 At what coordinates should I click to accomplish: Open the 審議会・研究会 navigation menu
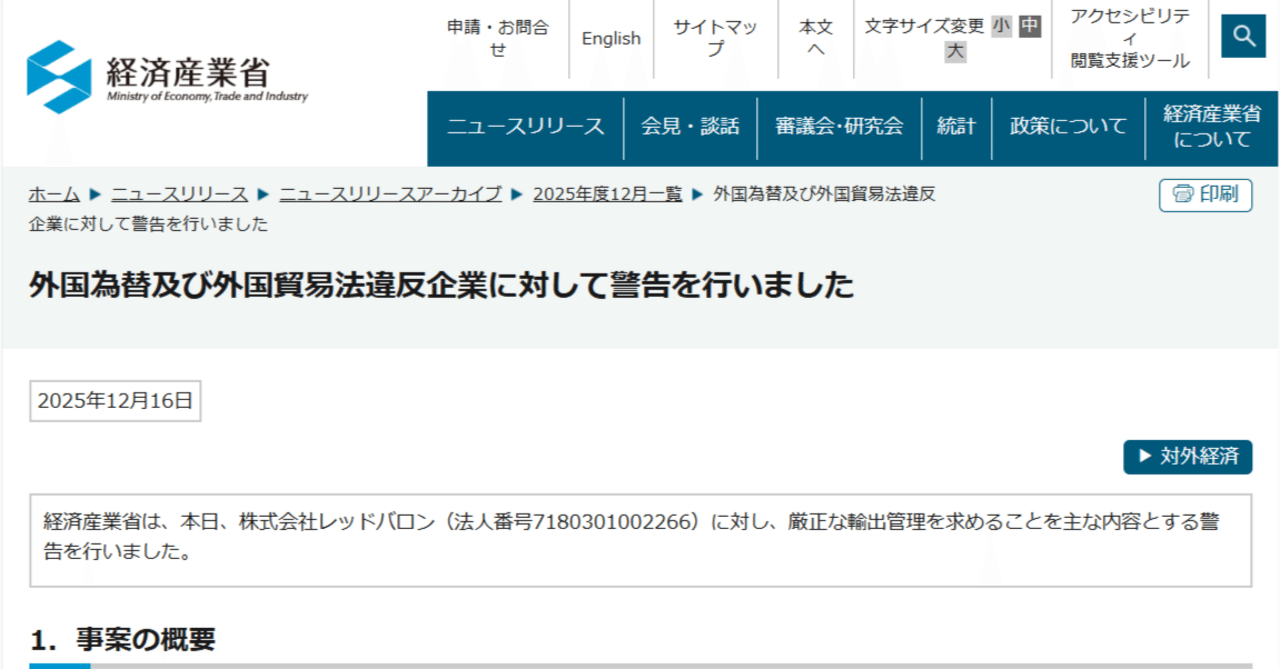pos(837,127)
